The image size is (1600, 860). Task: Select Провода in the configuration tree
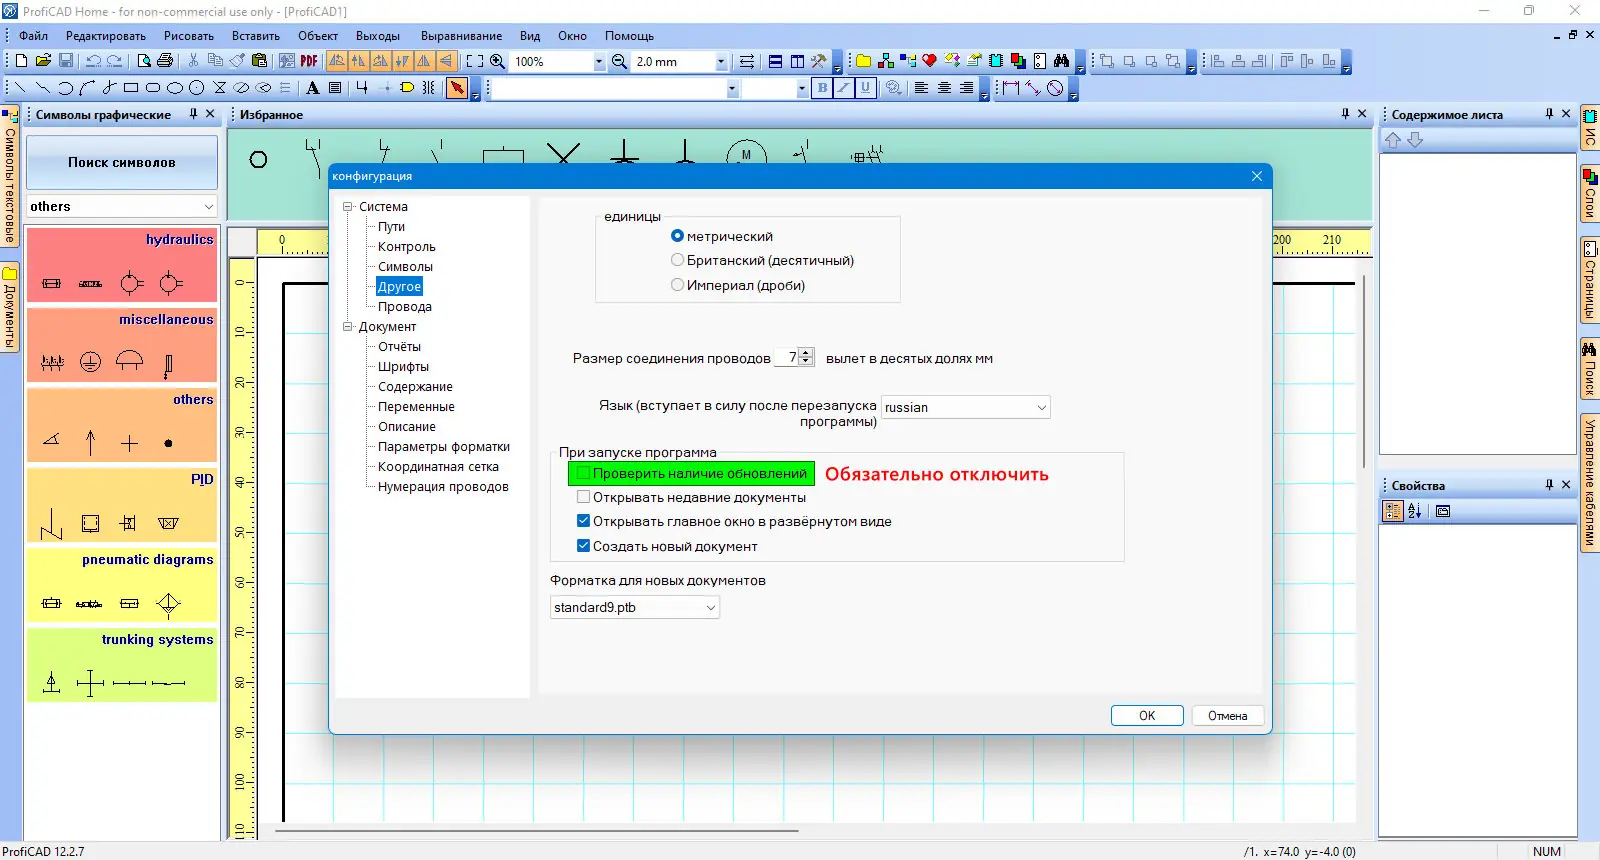405,307
